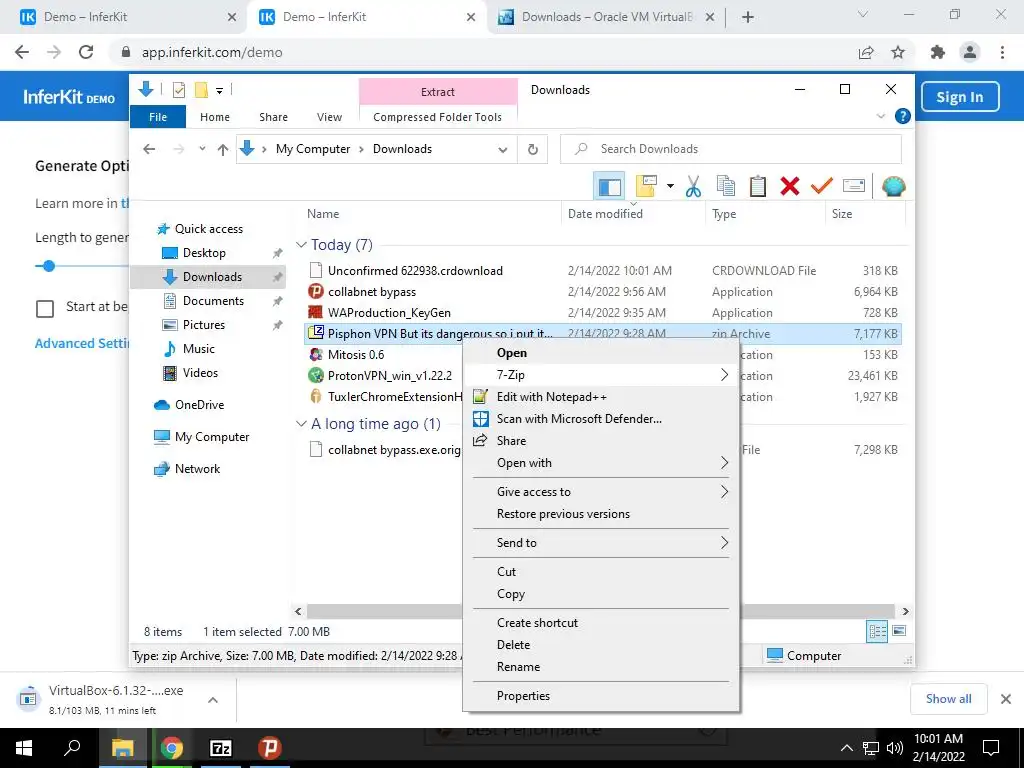Image resolution: width=1024 pixels, height=768 pixels.
Task: Go up one folder level arrow
Action: (223, 150)
